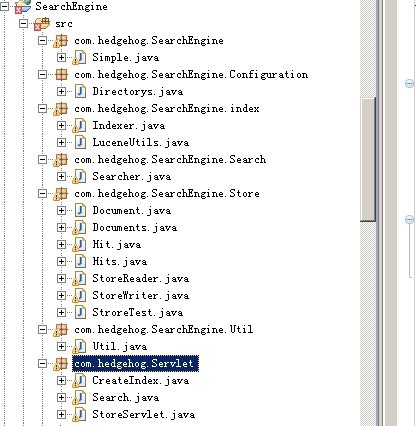Click the LuceneUtils.java file icon
The width and height of the screenshot is (416, 426).
point(80,143)
